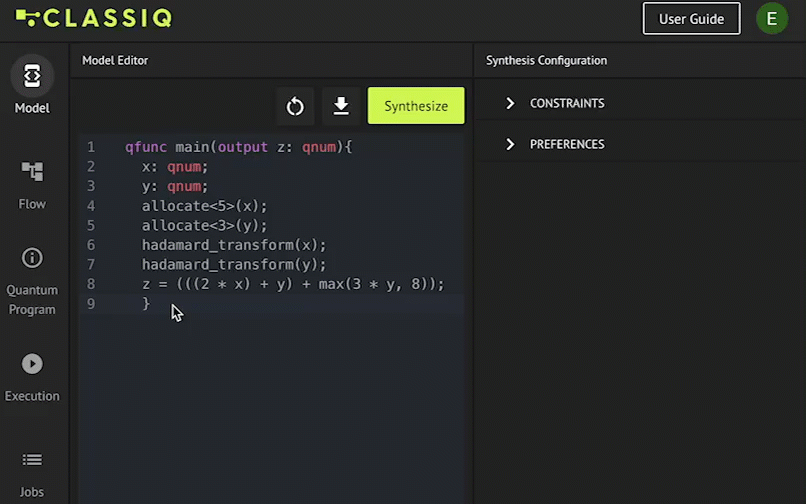Click the reset model circular arrow icon
The height and width of the screenshot is (504, 806).
295,106
